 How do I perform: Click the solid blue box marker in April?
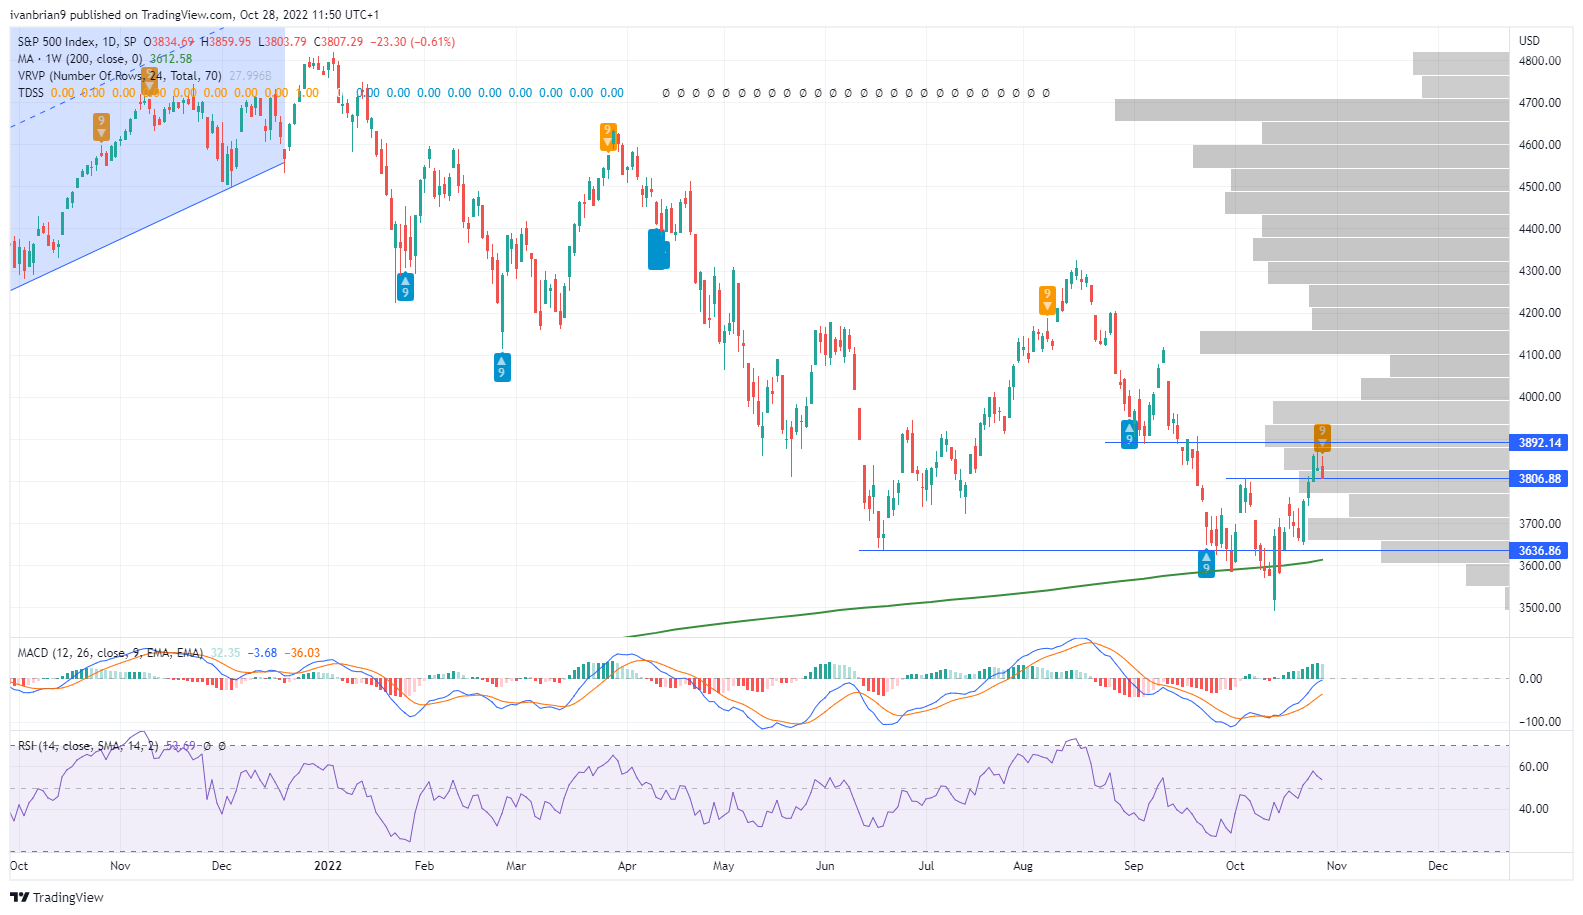coord(658,249)
